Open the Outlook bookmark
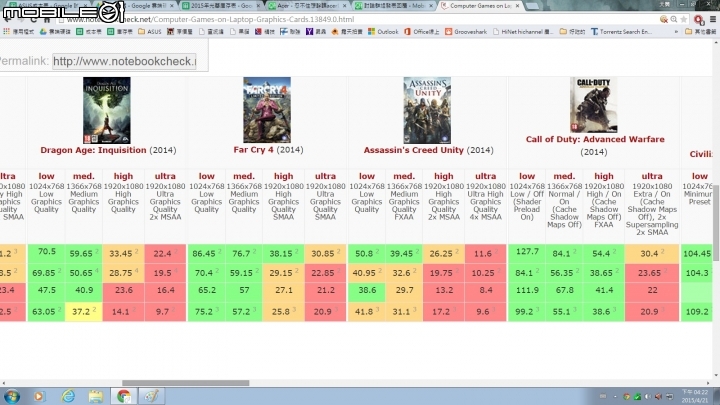 pyautogui.click(x=383, y=32)
